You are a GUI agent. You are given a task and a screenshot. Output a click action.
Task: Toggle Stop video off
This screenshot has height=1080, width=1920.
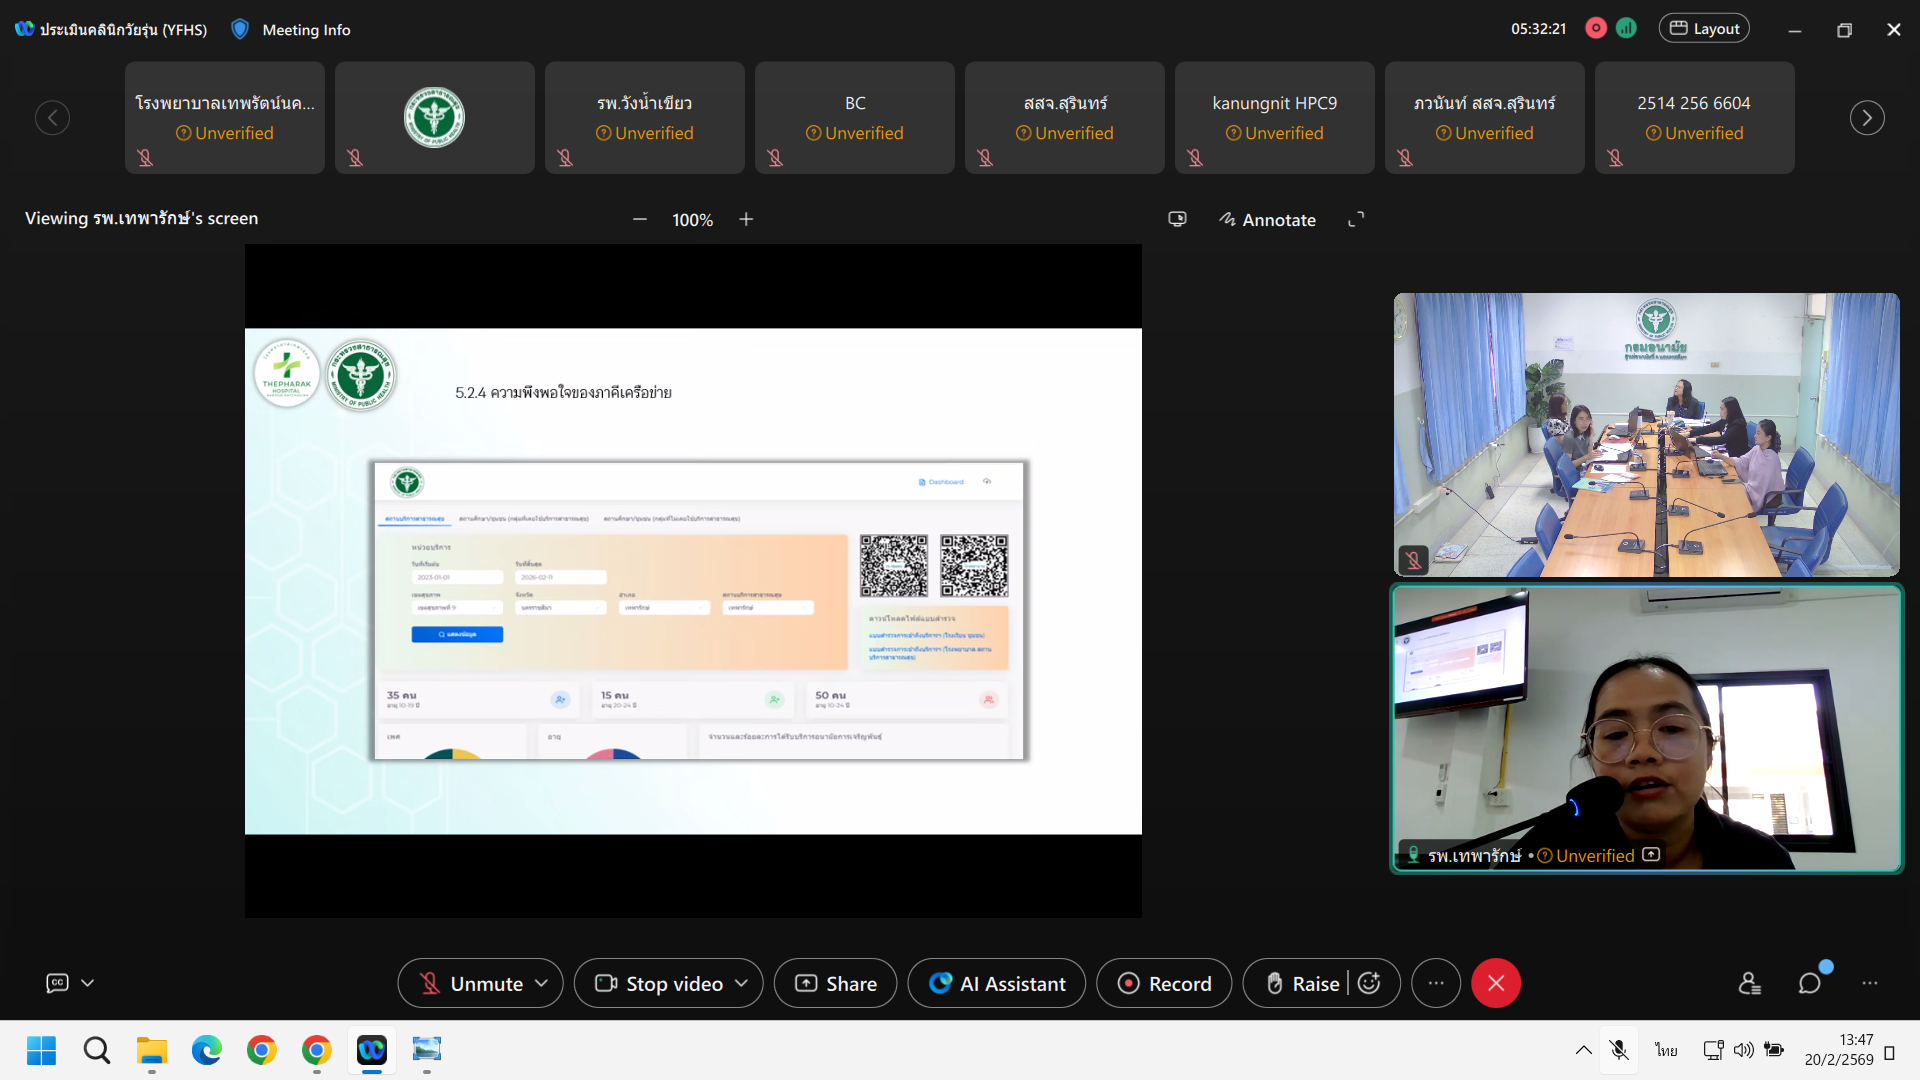(660, 984)
